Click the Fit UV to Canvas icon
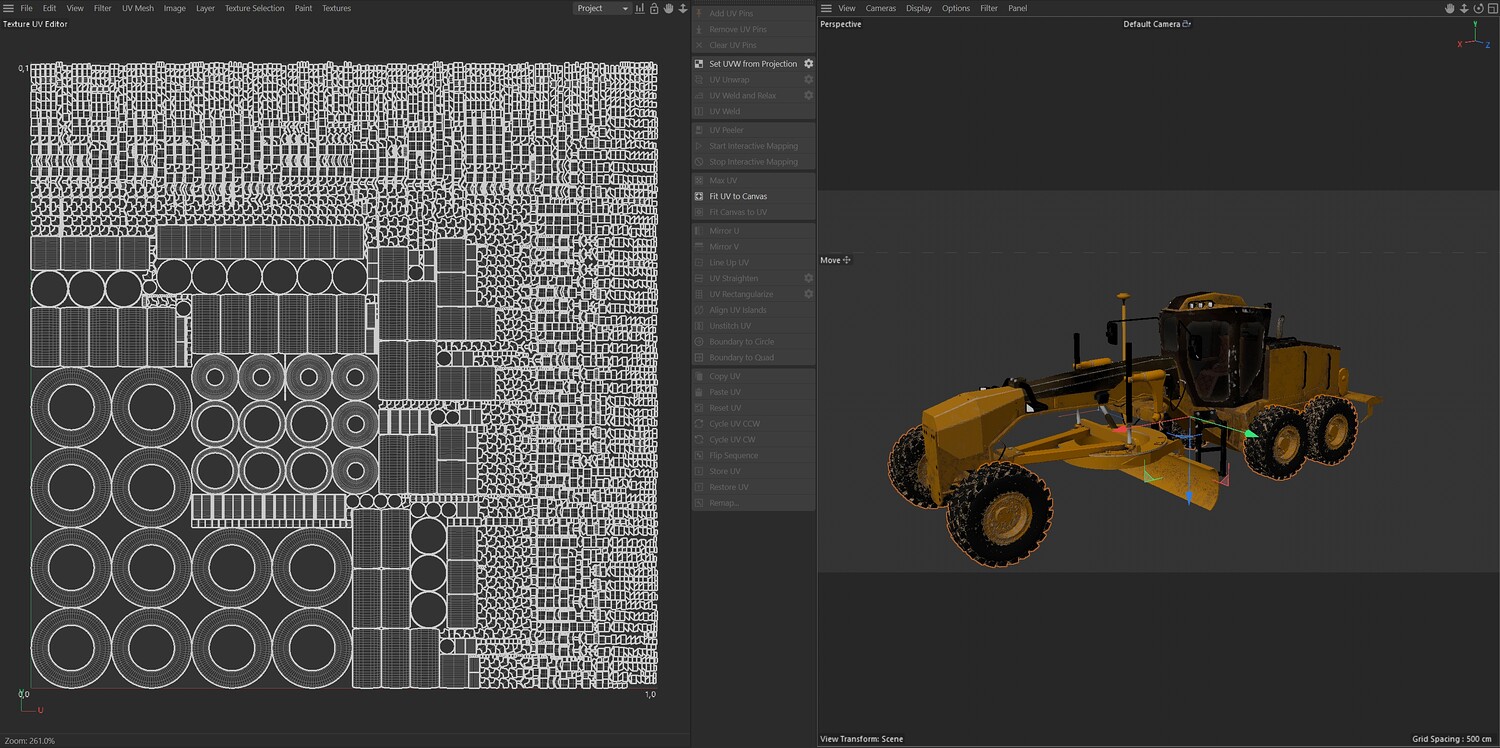Screen dimensions: 1500x748 tap(699, 196)
